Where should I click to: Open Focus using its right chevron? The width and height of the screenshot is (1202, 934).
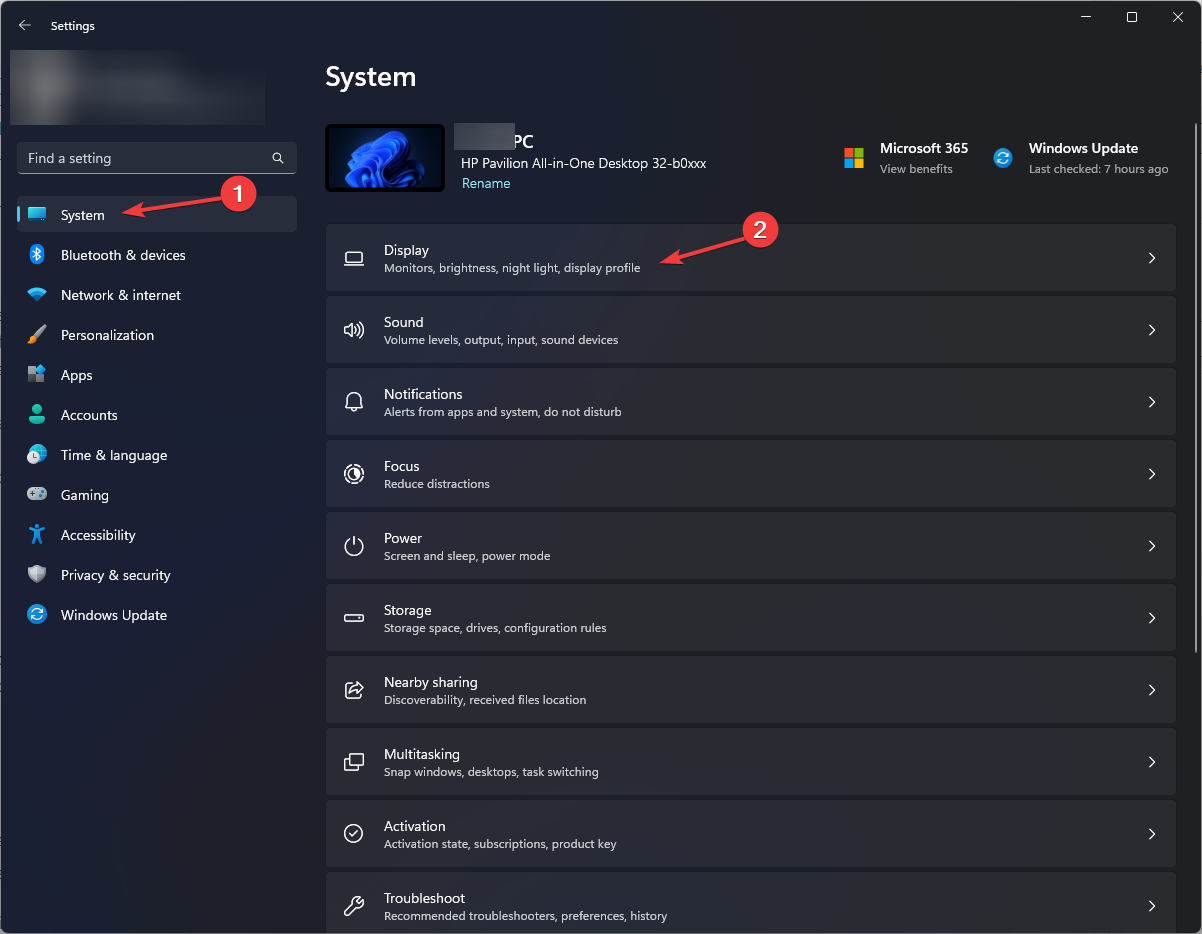pyautogui.click(x=1152, y=474)
